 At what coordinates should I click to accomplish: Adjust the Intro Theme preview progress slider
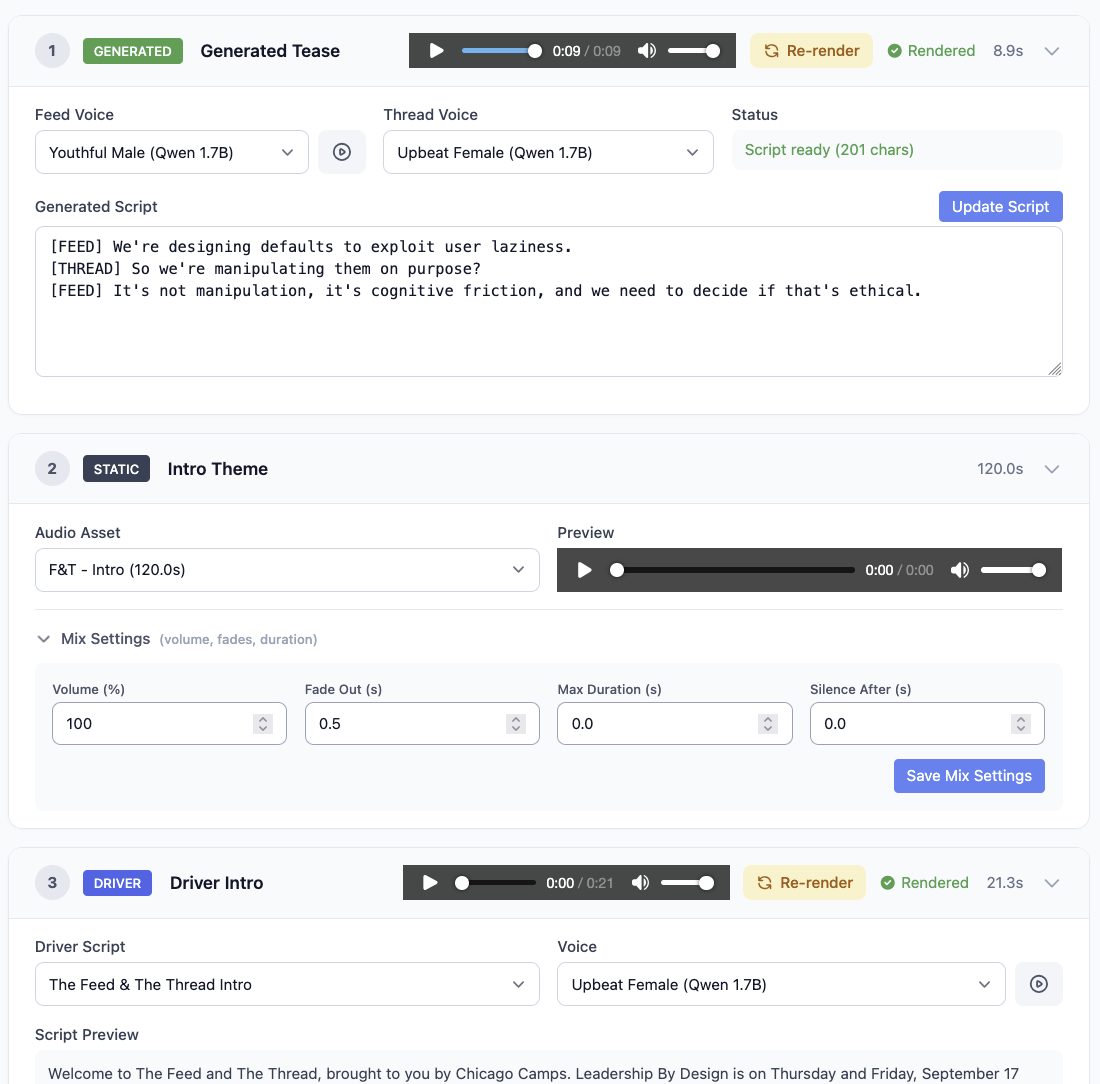click(x=732, y=570)
